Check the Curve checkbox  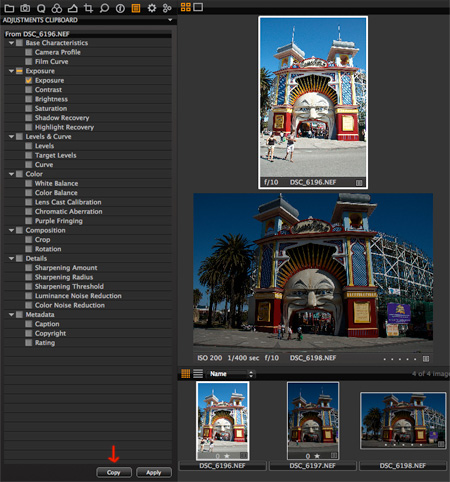[x=29, y=165]
